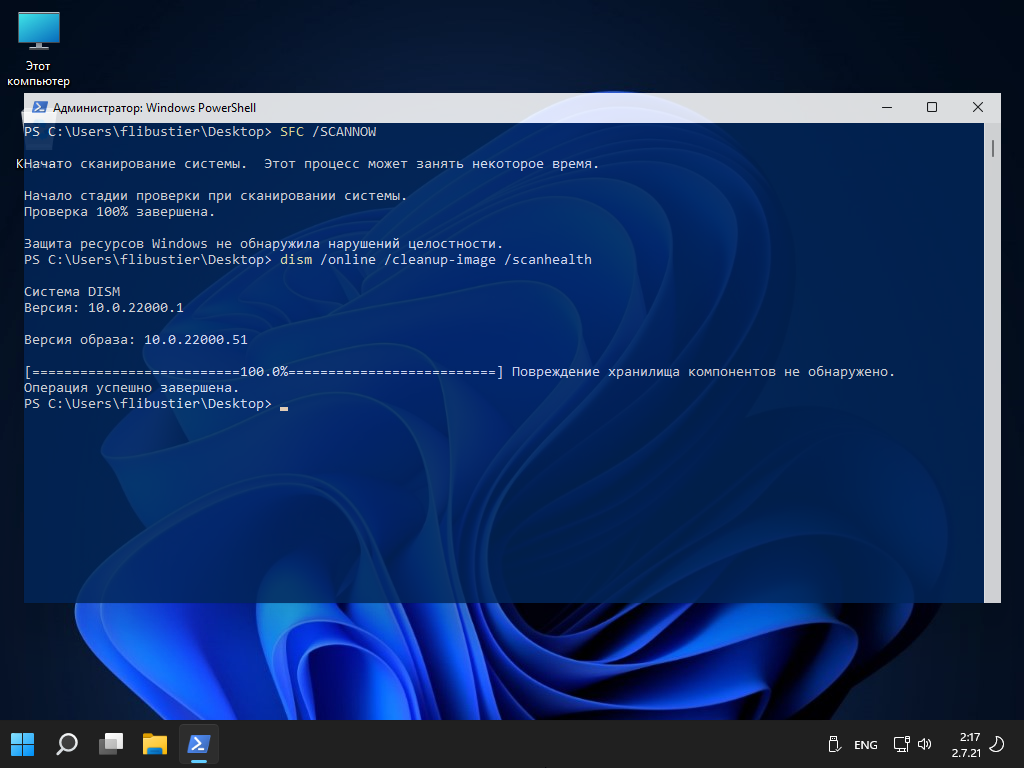Viewport: 1024px width, 768px height.
Task: Click the blinking cursor at the last prompt
Action: (284, 405)
